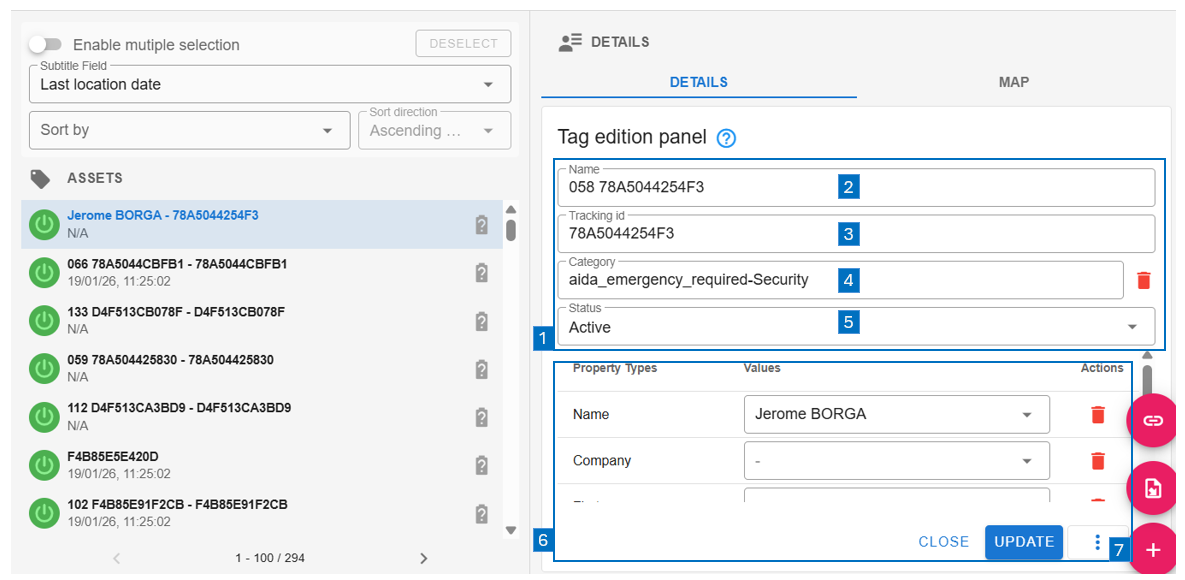Open the three-dot more options menu
This screenshot has height=580, width=1185.
[1097, 542]
